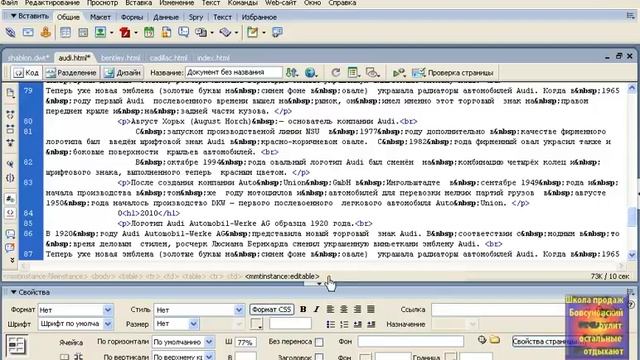This screenshot has width=640, height=360.
Task: Show more coding toolbar buttons chevron
Action: (x=12, y=260)
